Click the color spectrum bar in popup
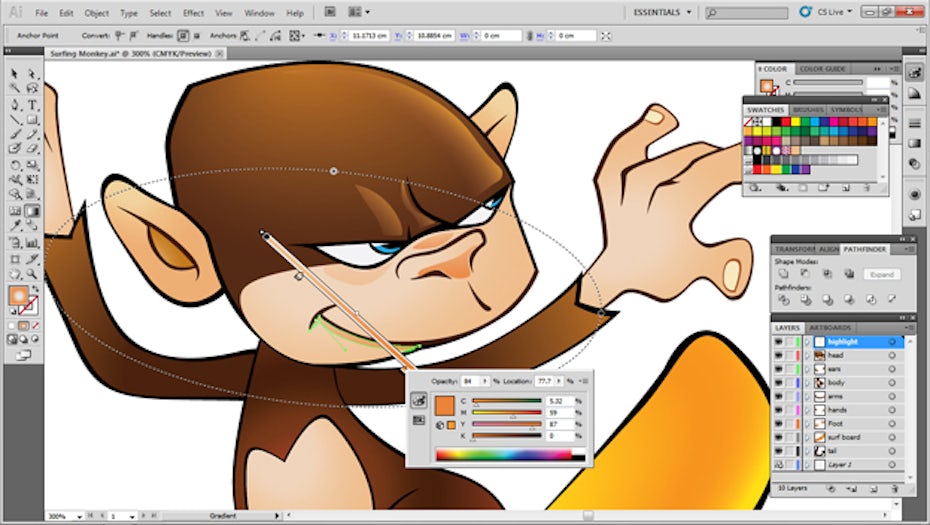 pyautogui.click(x=510, y=455)
